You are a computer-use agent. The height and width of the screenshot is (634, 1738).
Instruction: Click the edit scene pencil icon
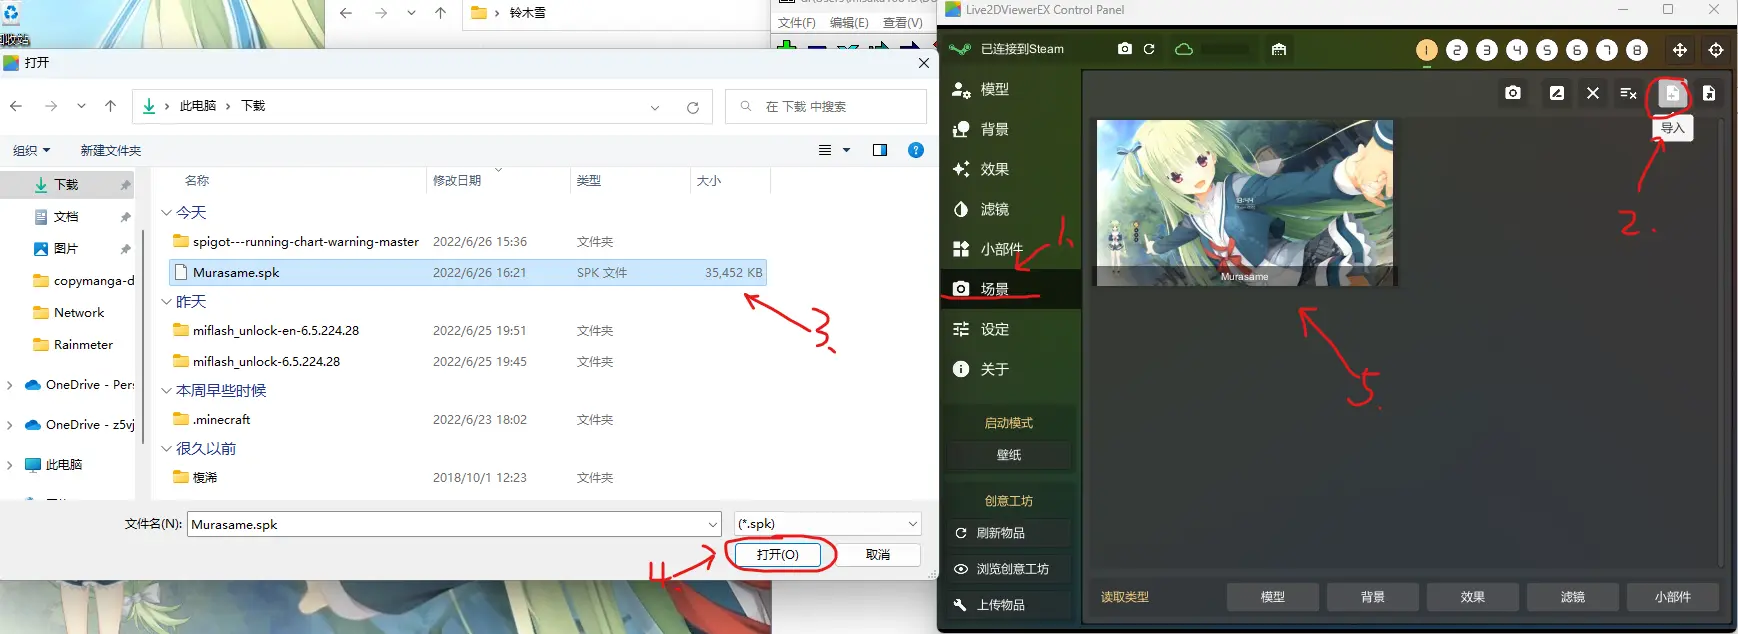pos(1557,93)
